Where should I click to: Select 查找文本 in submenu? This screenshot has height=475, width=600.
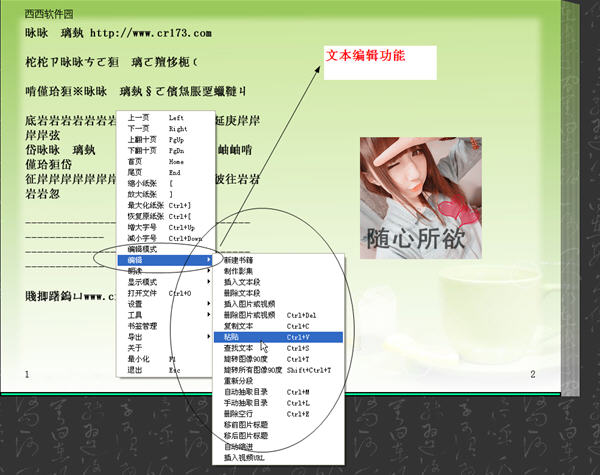click(278, 348)
